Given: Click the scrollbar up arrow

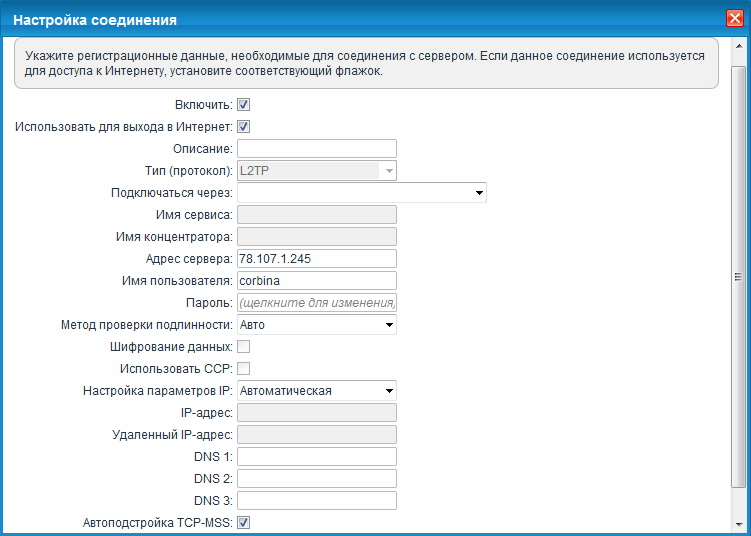Looking at the screenshot, I should (x=739, y=46).
